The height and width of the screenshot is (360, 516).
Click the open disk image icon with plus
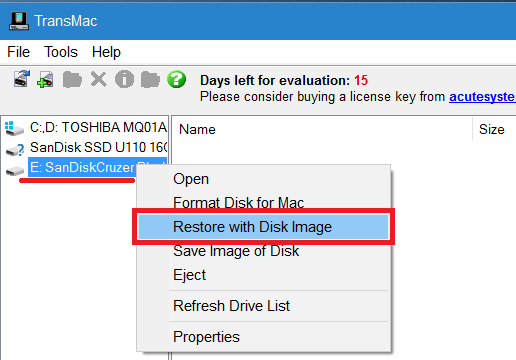click(x=45, y=79)
